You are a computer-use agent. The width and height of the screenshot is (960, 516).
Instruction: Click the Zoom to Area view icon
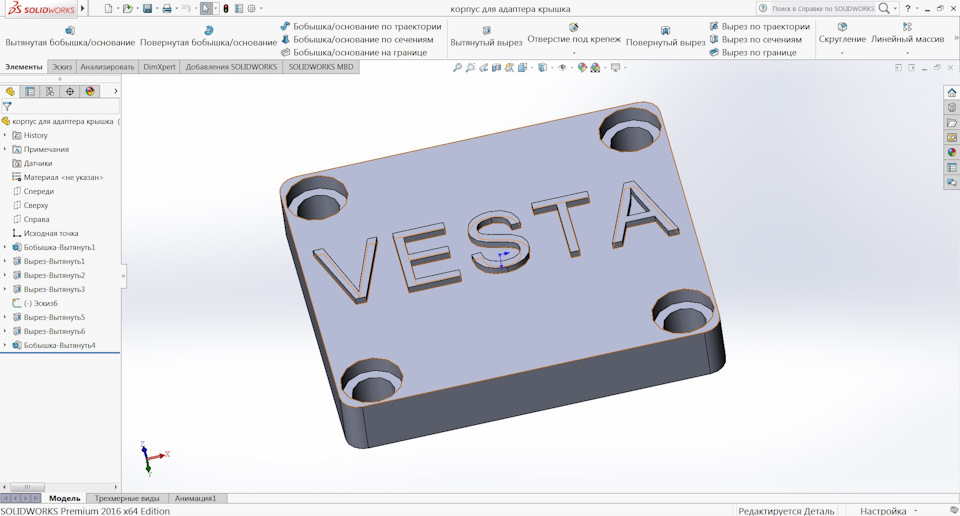(470, 67)
